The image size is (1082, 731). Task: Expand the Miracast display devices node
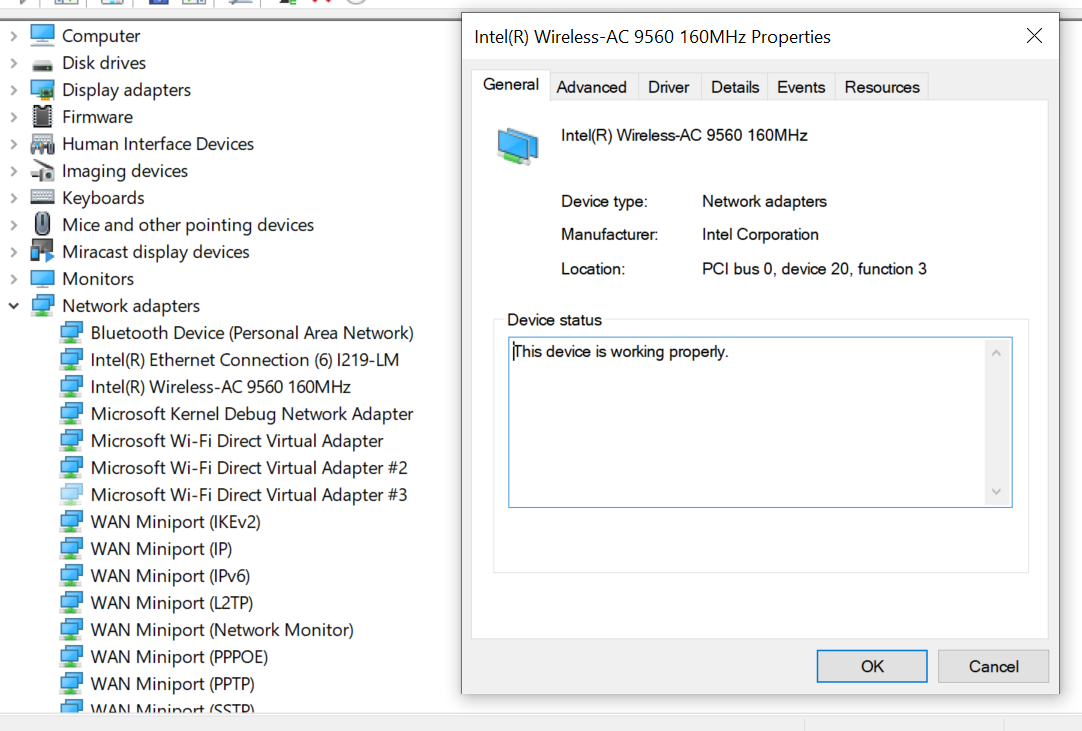tap(14, 252)
